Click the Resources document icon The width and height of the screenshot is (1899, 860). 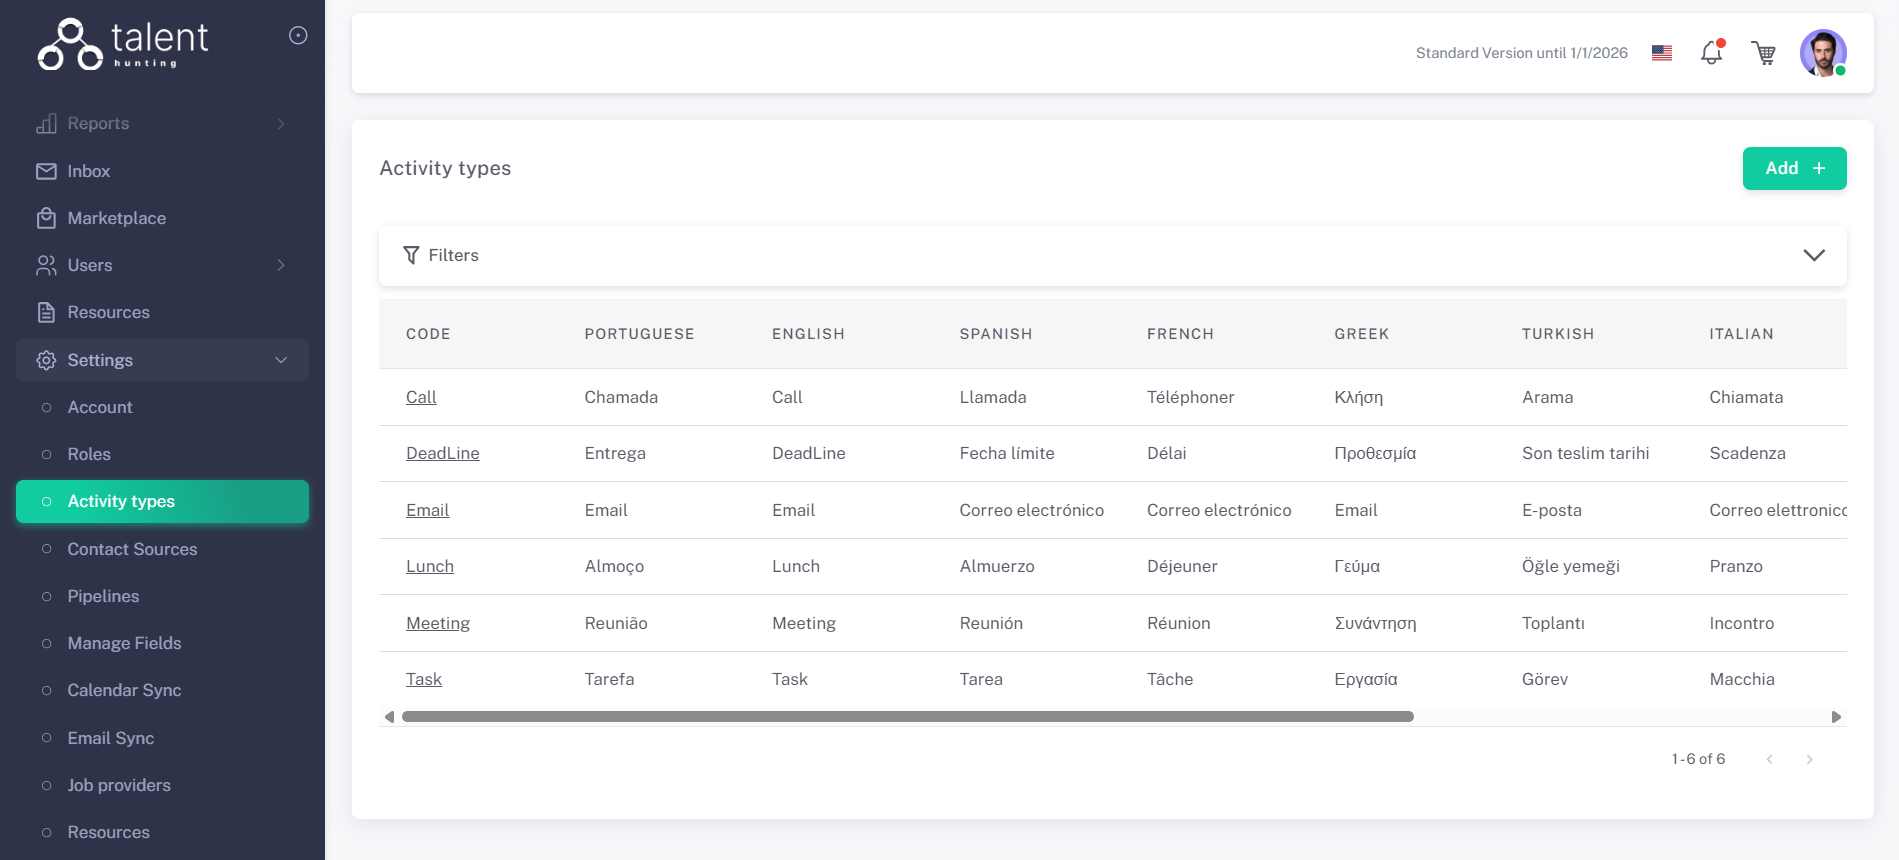click(x=46, y=312)
